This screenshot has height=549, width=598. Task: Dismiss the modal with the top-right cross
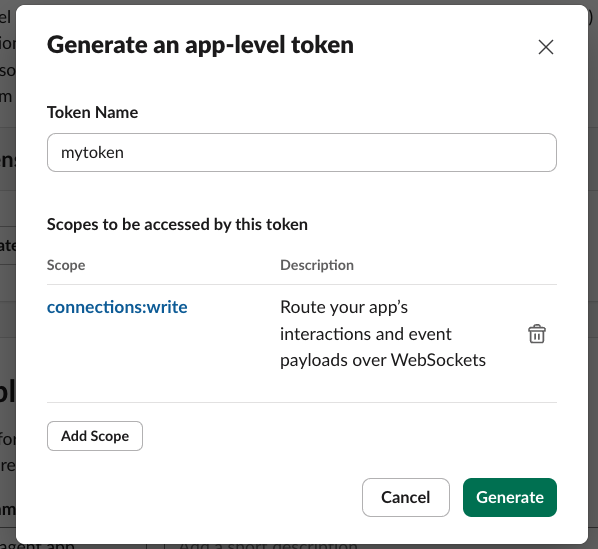click(x=546, y=47)
